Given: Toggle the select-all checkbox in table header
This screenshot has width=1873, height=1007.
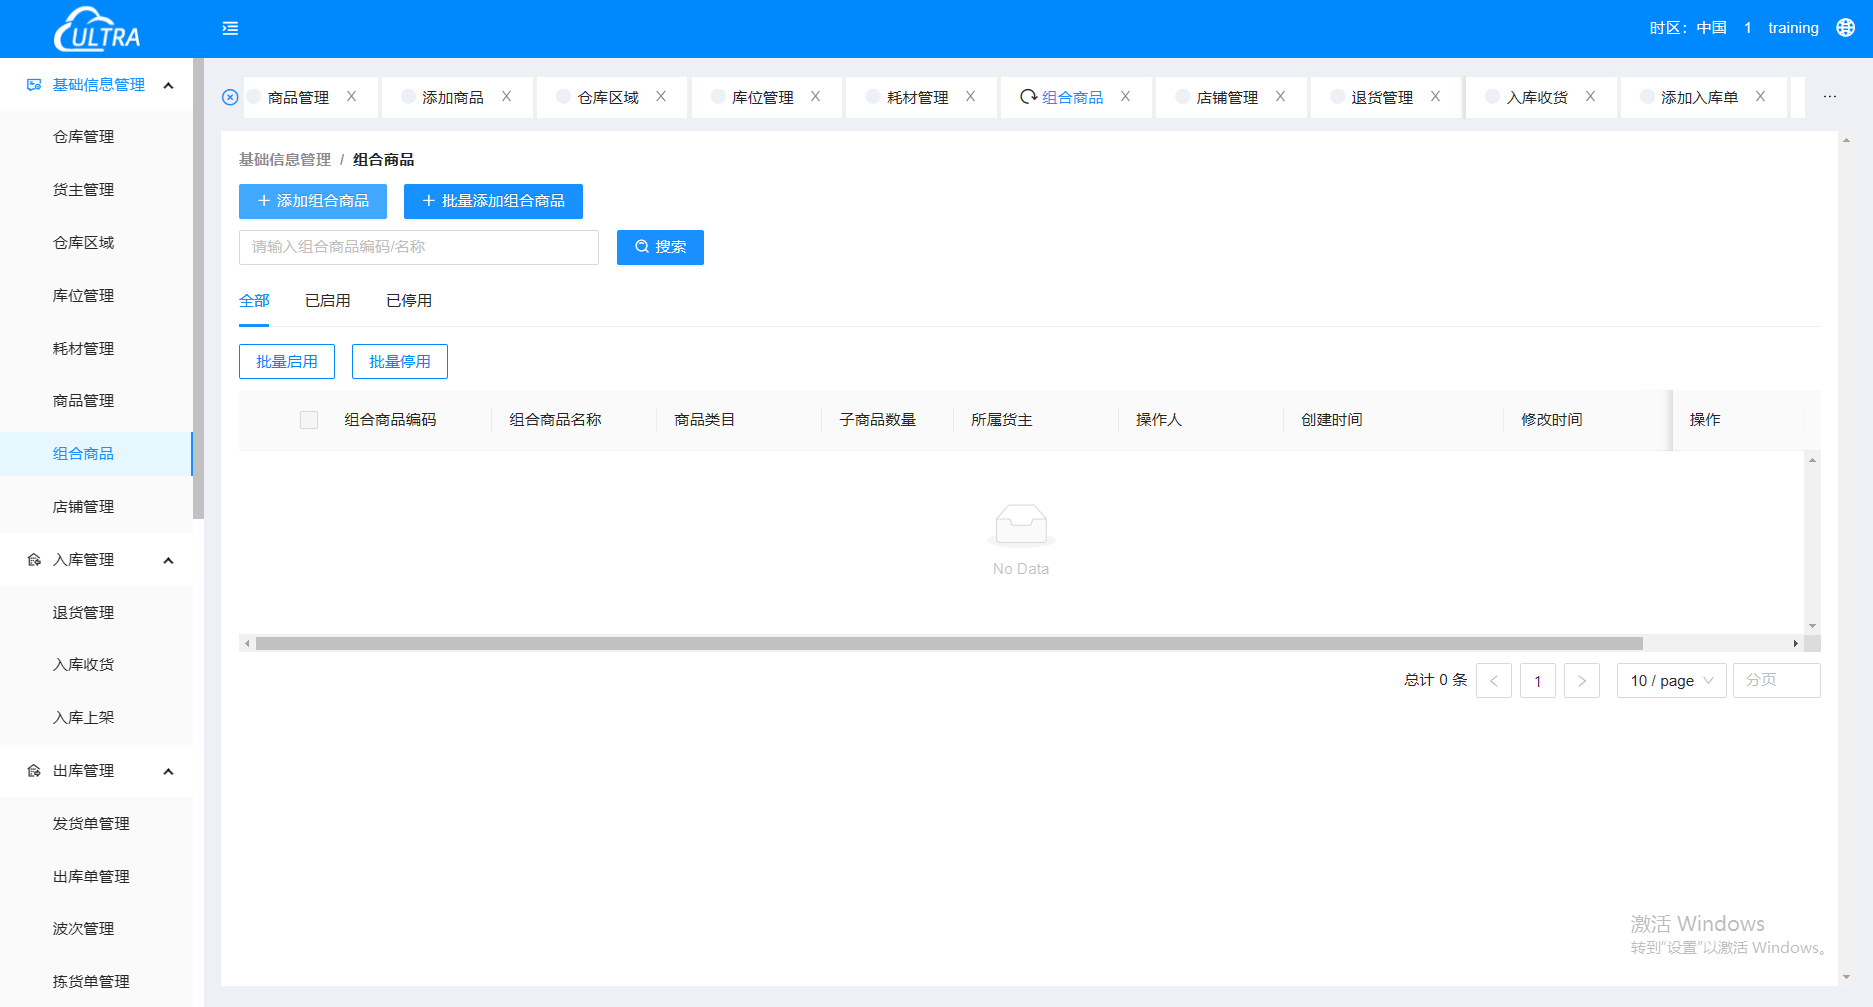Looking at the screenshot, I should tap(309, 420).
